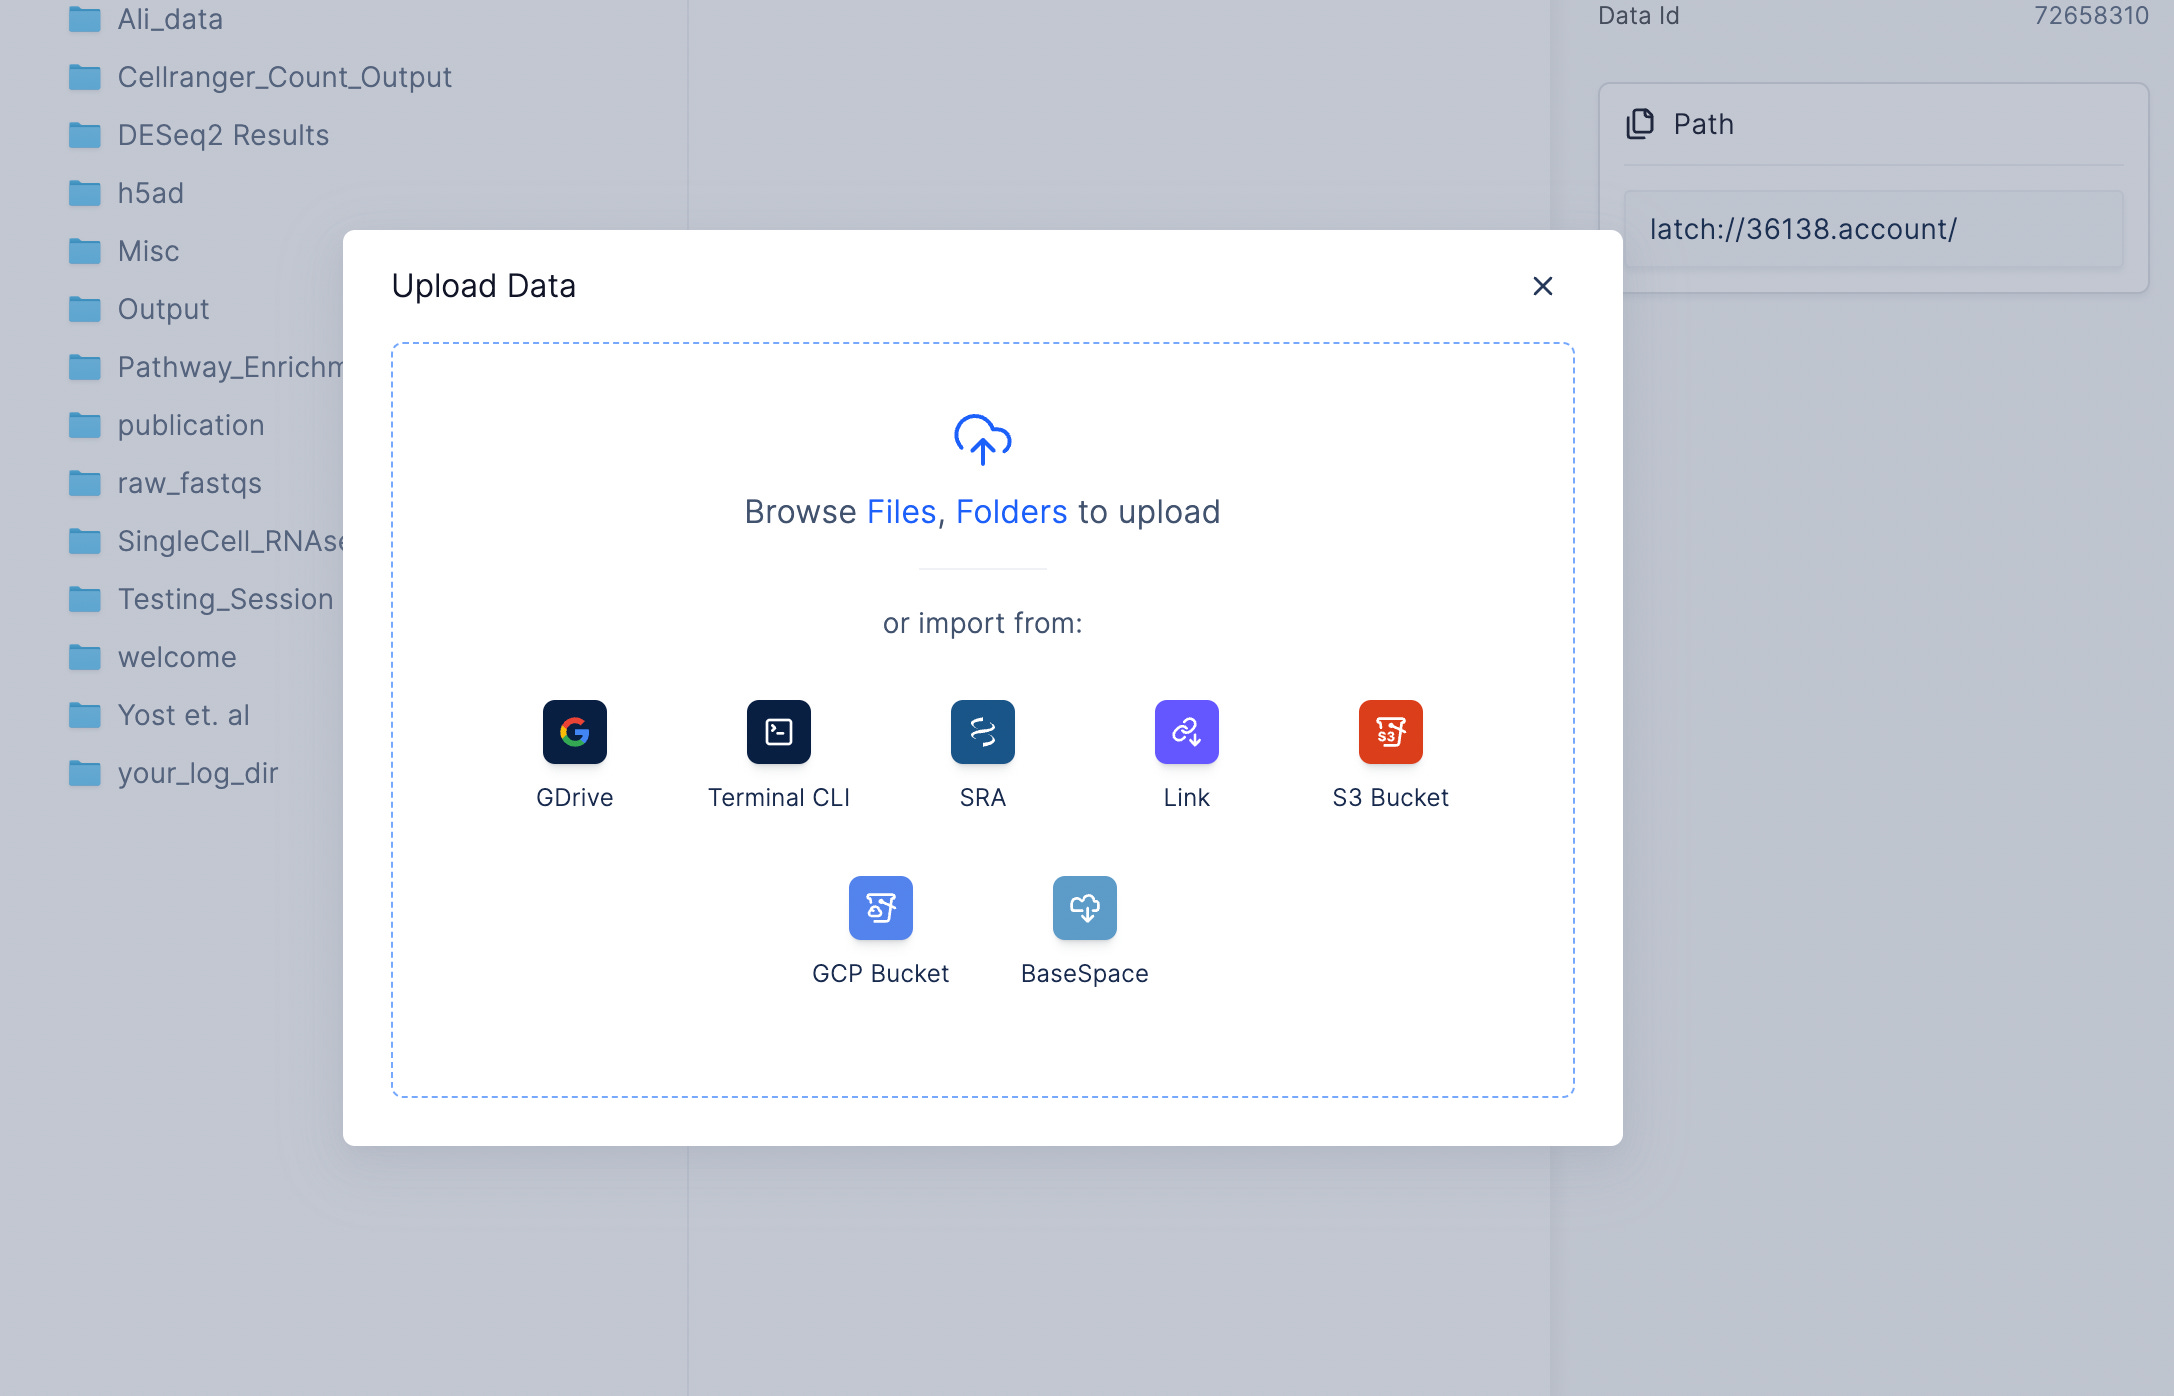Select the your_log_dir folder
Image resolution: width=2174 pixels, height=1396 pixels.
[x=173, y=773]
